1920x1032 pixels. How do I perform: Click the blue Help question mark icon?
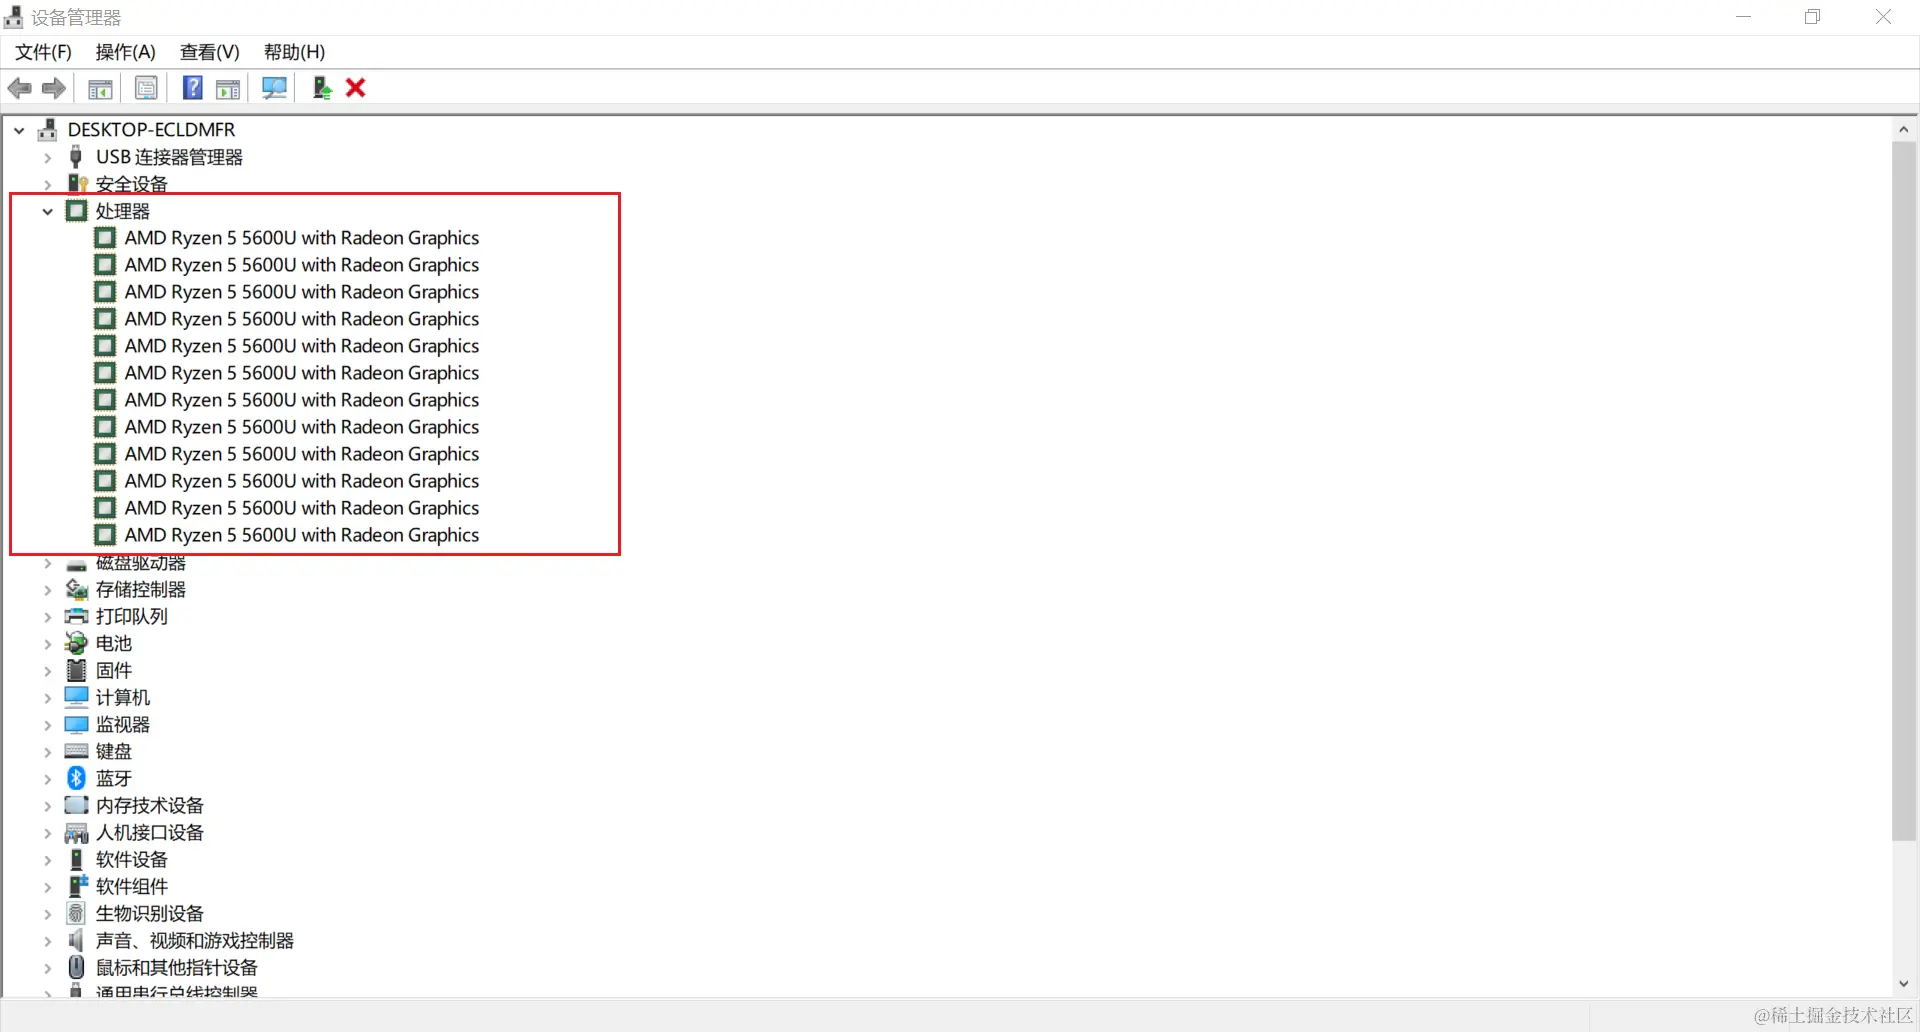192,88
